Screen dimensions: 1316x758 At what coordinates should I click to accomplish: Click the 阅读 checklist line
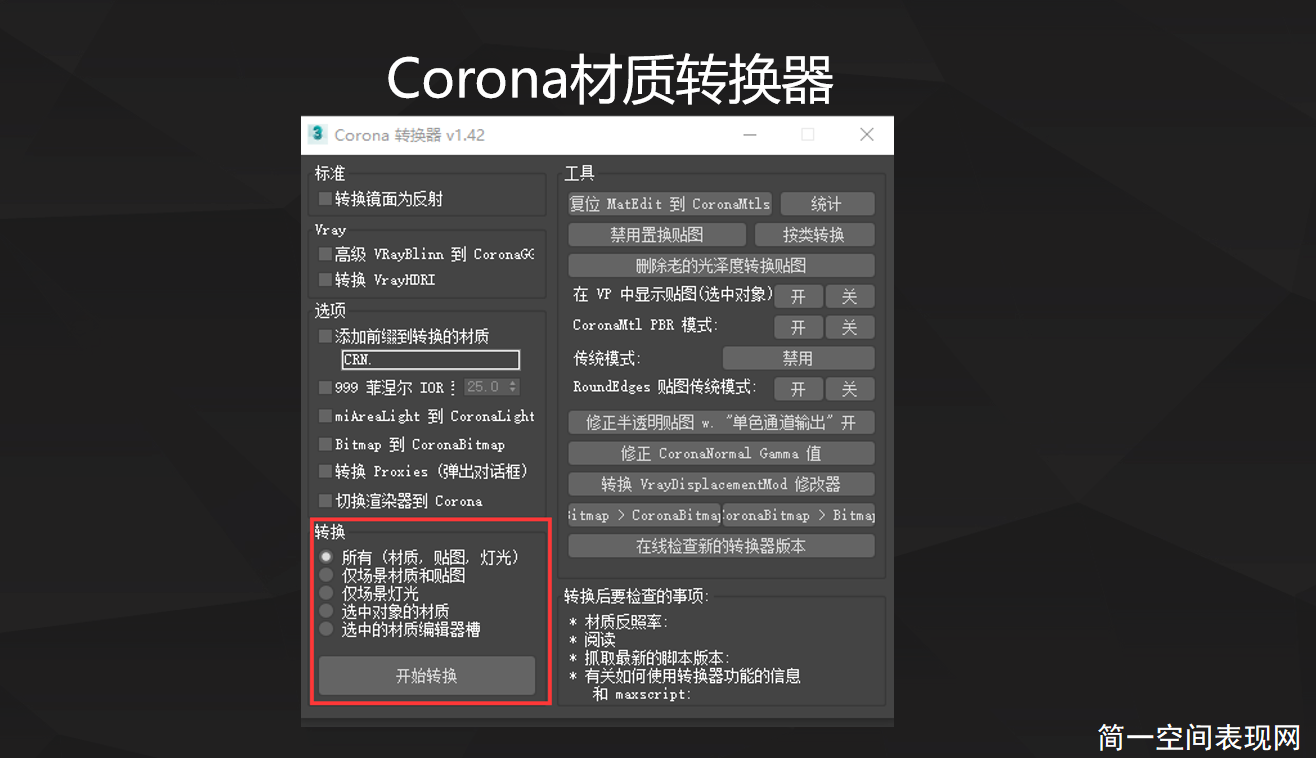[x=593, y=640]
